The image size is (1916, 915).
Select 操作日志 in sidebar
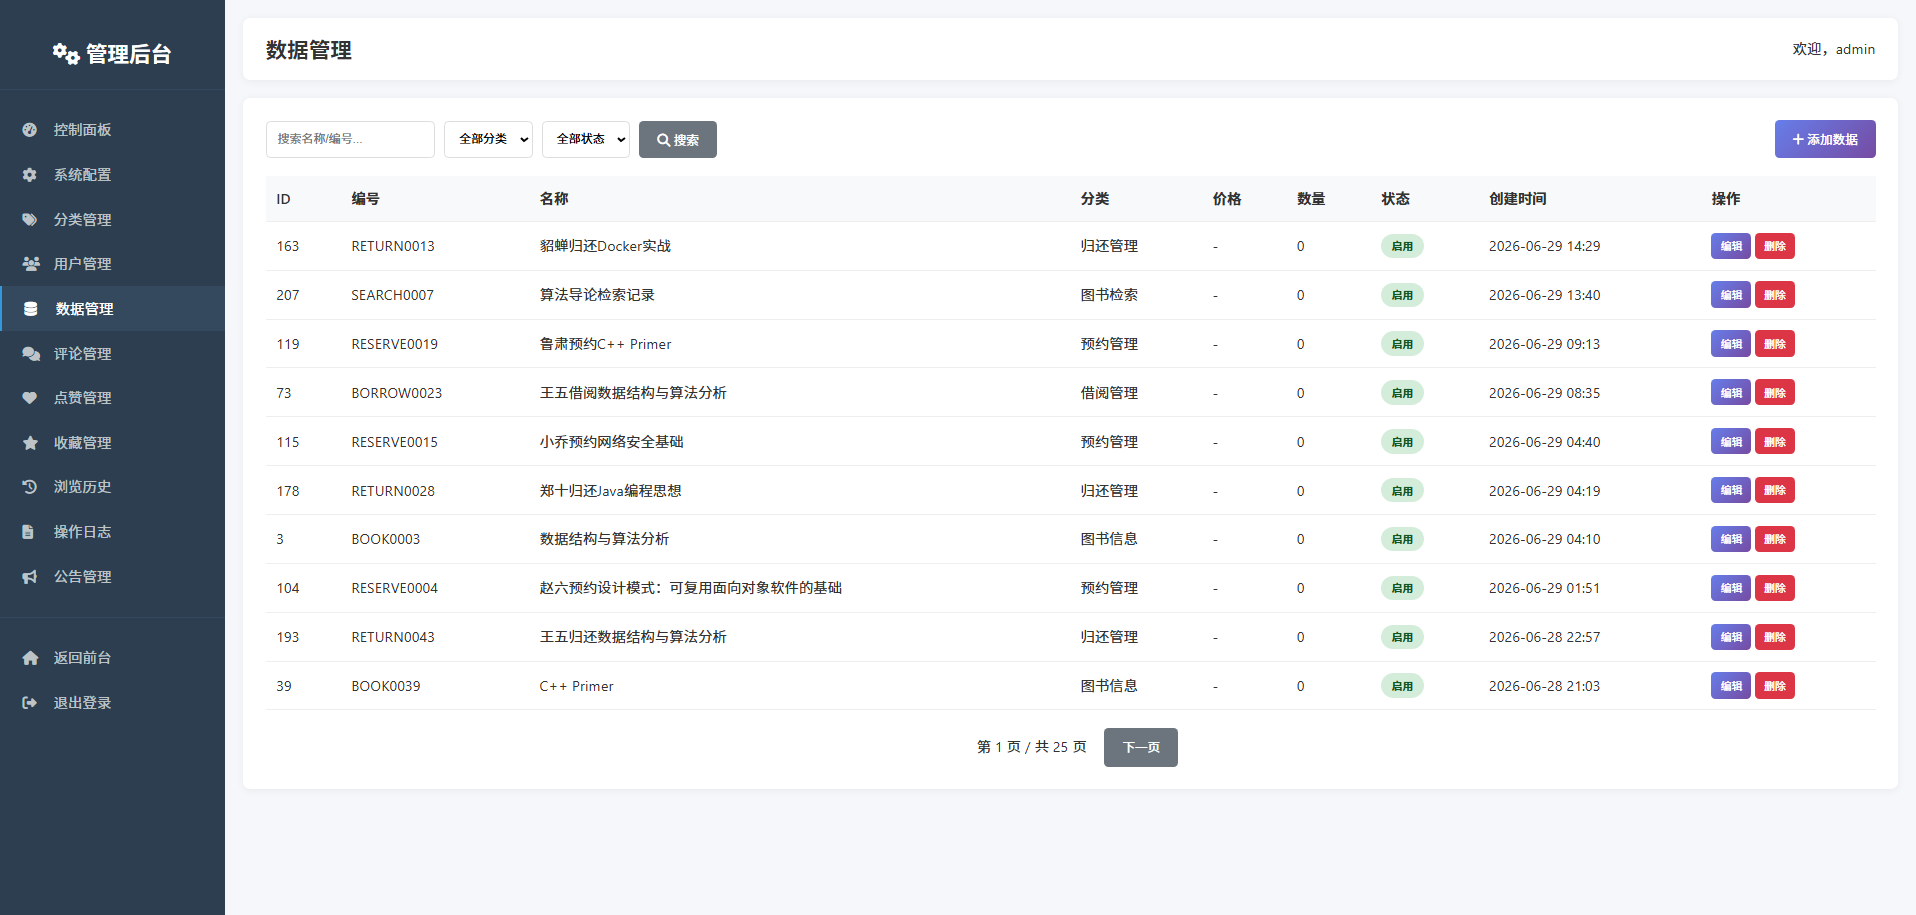[x=112, y=532]
